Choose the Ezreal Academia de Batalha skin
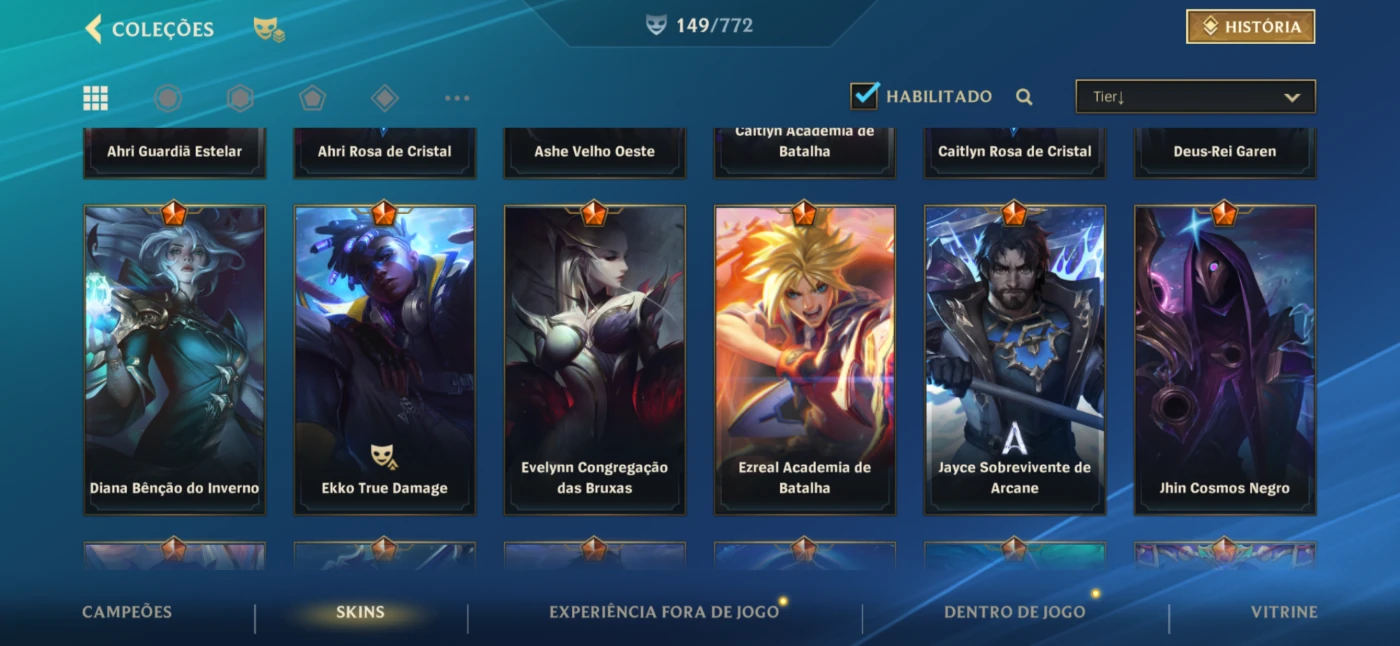1400x646 pixels. [804, 360]
